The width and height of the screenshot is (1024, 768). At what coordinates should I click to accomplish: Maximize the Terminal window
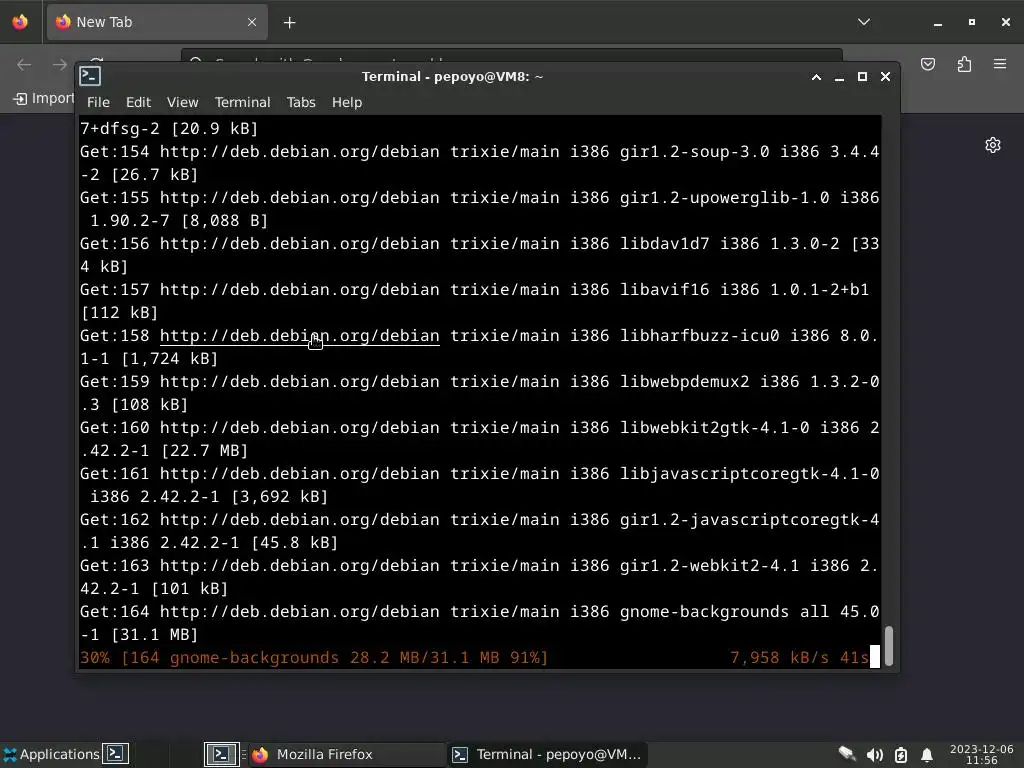tap(862, 77)
